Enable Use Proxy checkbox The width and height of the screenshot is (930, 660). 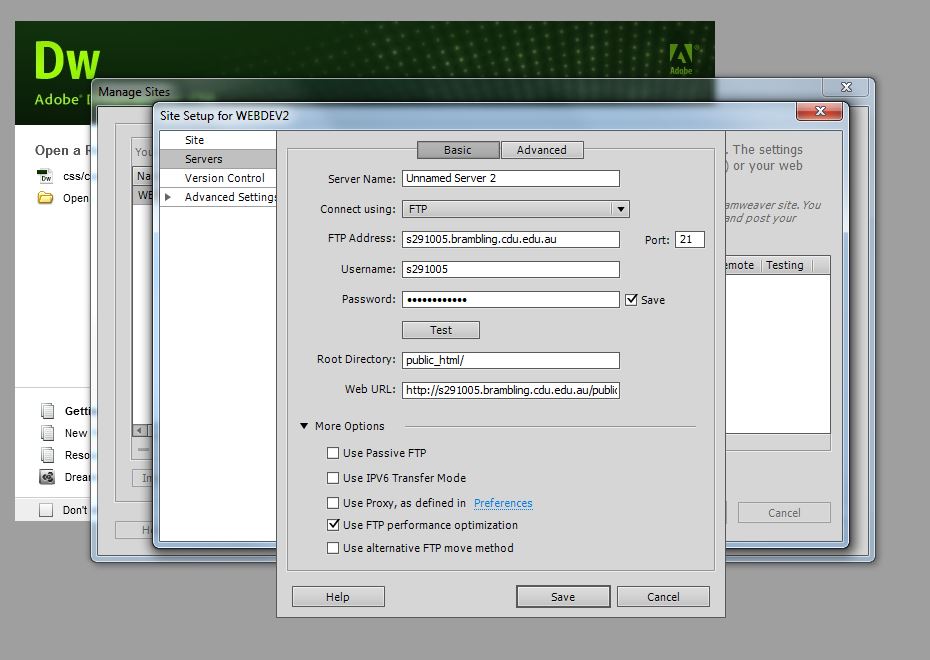[333, 503]
